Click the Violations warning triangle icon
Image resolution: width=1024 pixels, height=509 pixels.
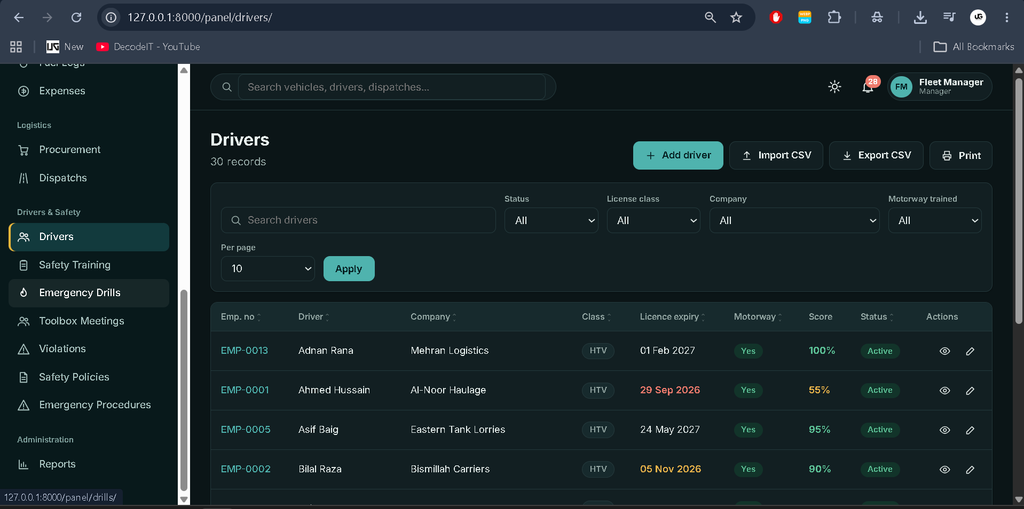tap(24, 349)
